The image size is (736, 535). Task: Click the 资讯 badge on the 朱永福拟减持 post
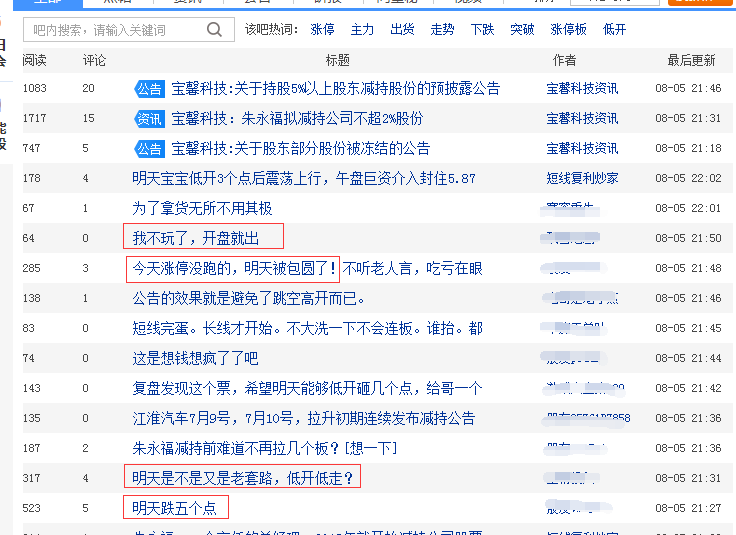pyautogui.click(x=149, y=119)
